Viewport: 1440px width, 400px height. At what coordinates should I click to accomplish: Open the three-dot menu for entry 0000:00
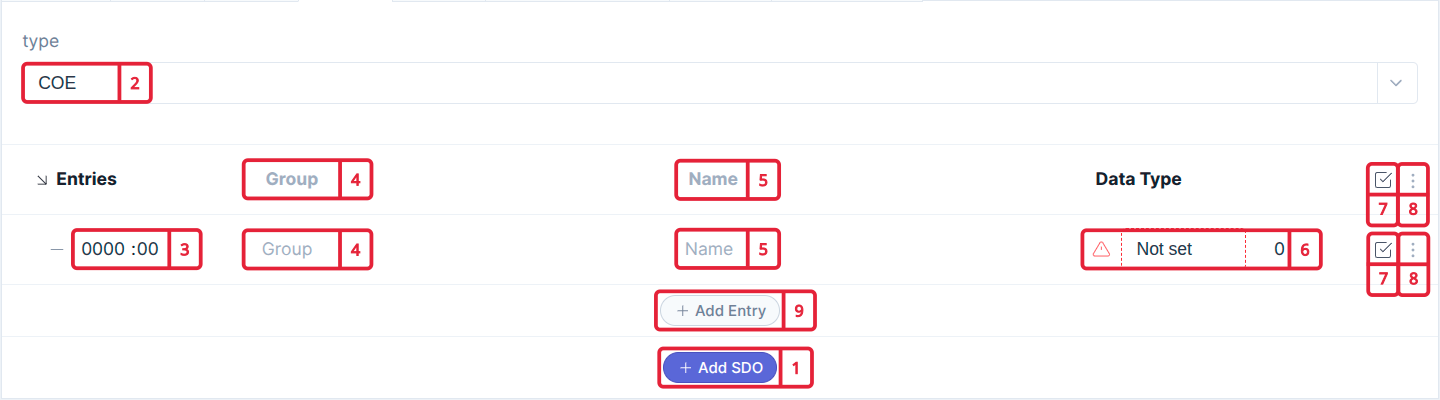(1413, 249)
